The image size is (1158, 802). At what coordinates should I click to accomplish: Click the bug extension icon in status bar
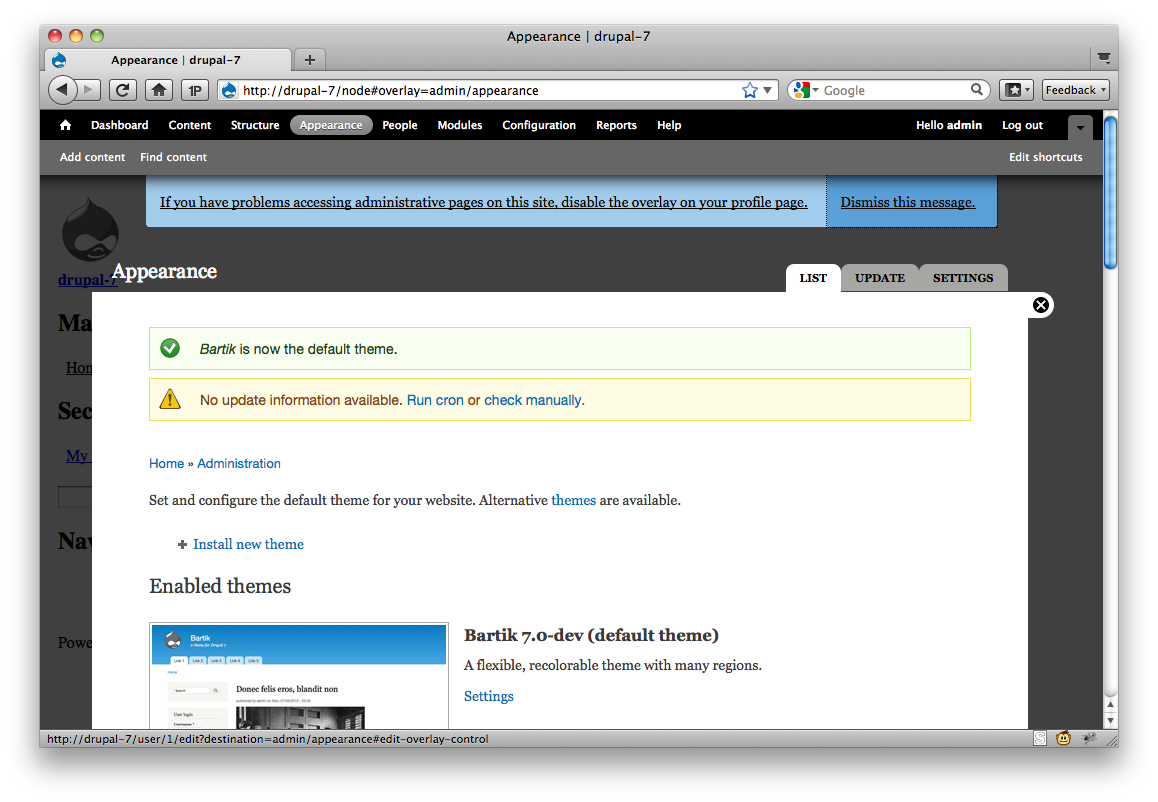coord(1089,738)
